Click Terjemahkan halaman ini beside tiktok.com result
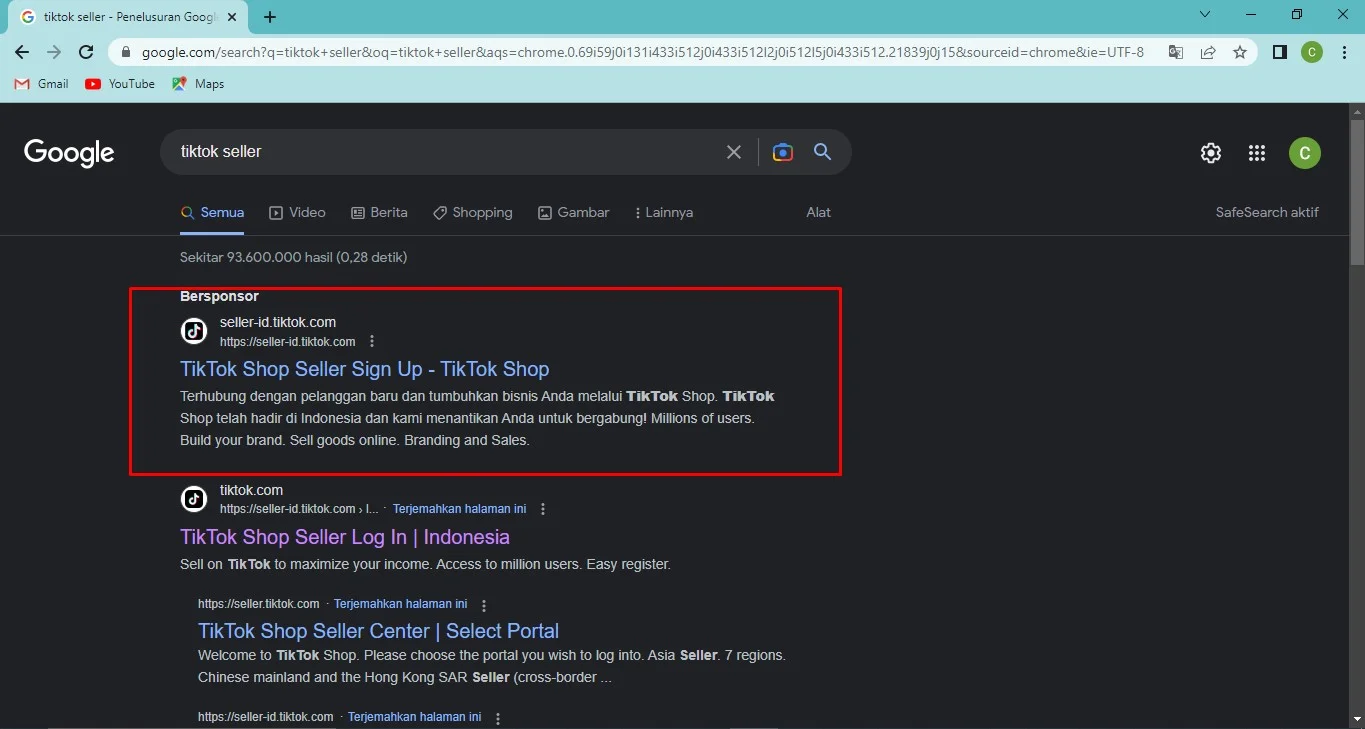 point(459,509)
